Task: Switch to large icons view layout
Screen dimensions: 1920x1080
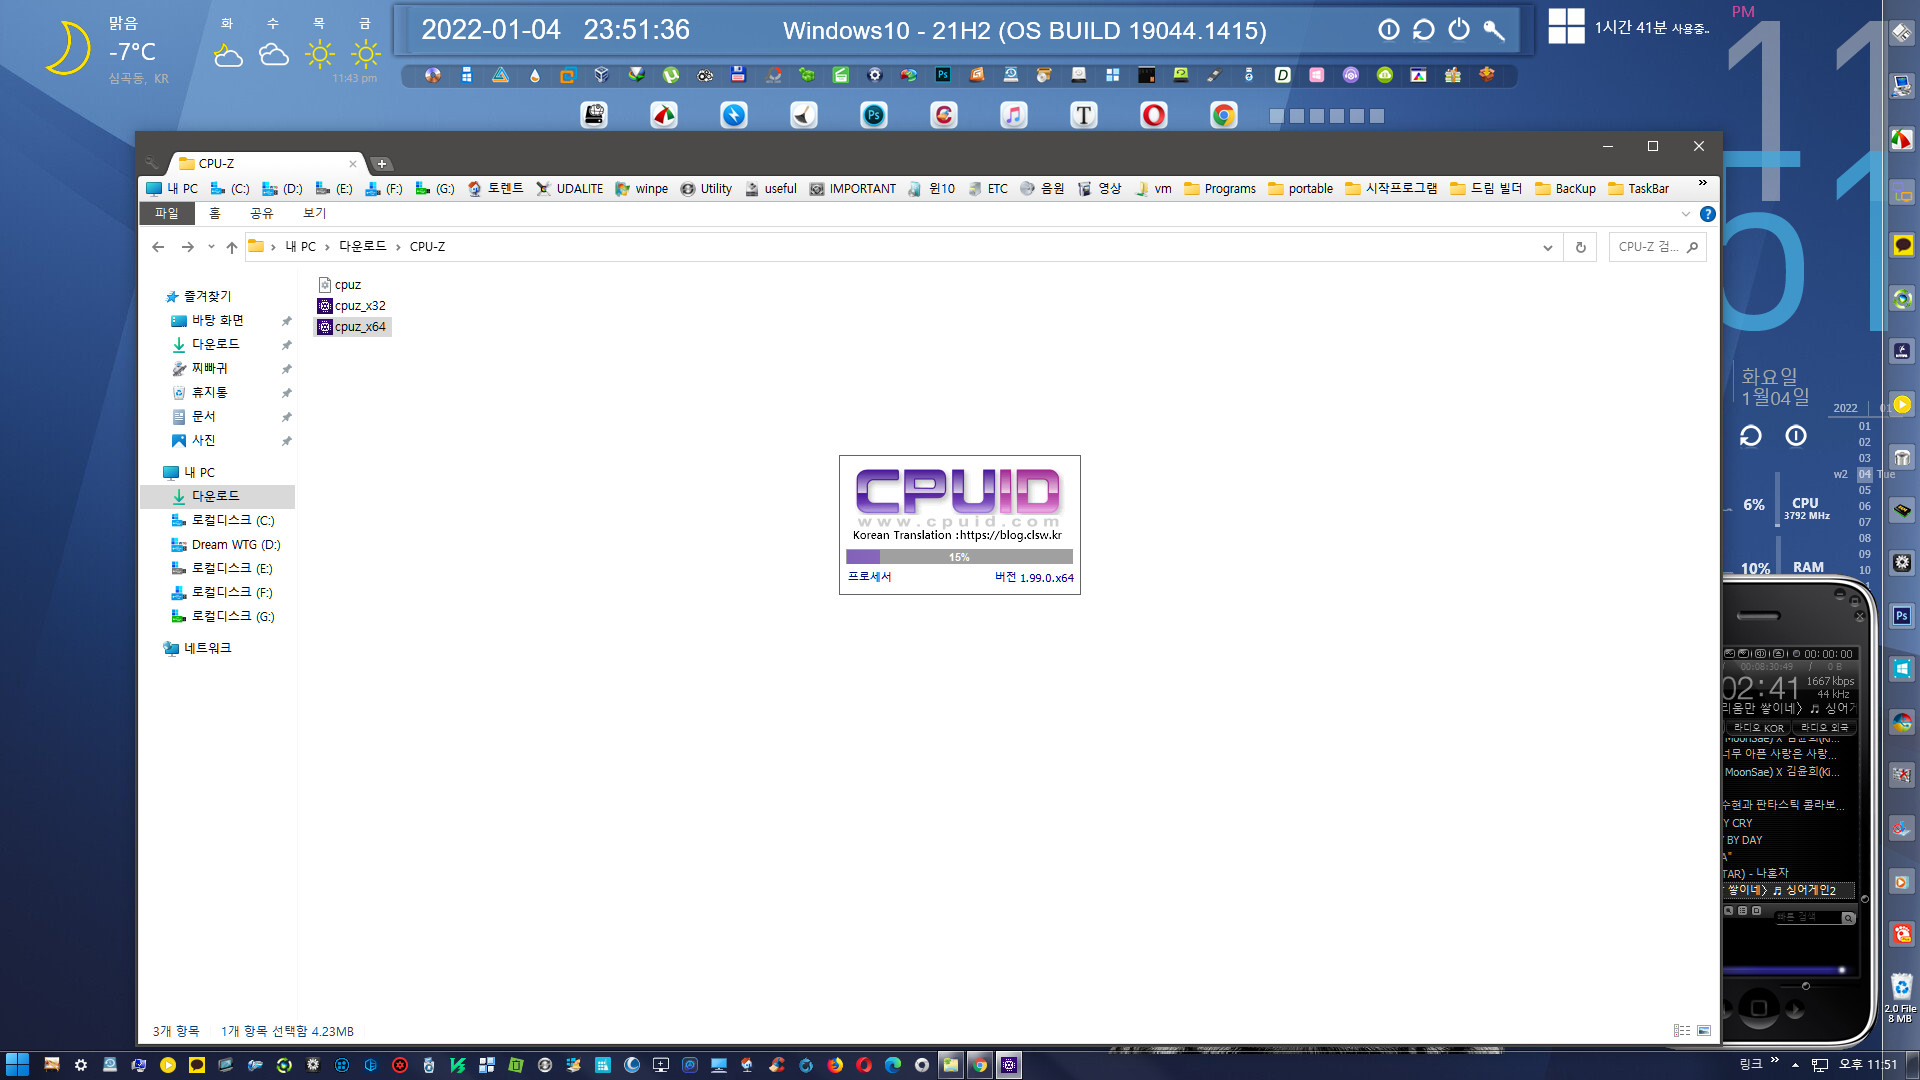Action: click(x=1704, y=1031)
